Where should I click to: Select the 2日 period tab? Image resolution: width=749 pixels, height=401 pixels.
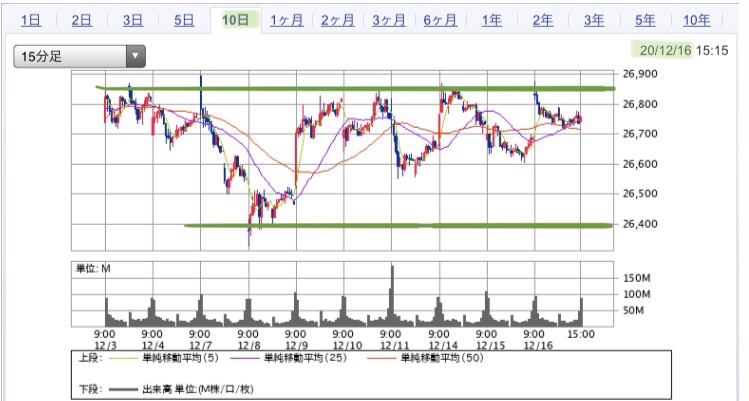(82, 20)
